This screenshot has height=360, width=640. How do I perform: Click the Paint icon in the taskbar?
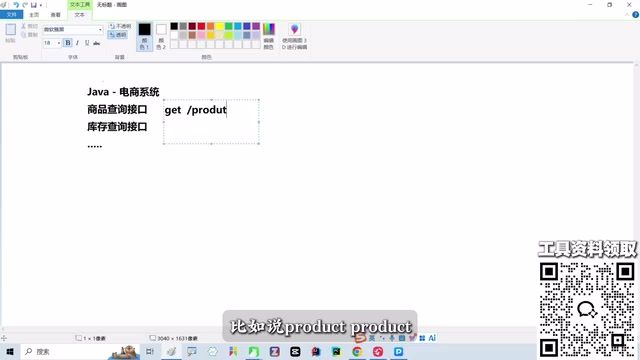pyautogui.click(x=171, y=351)
